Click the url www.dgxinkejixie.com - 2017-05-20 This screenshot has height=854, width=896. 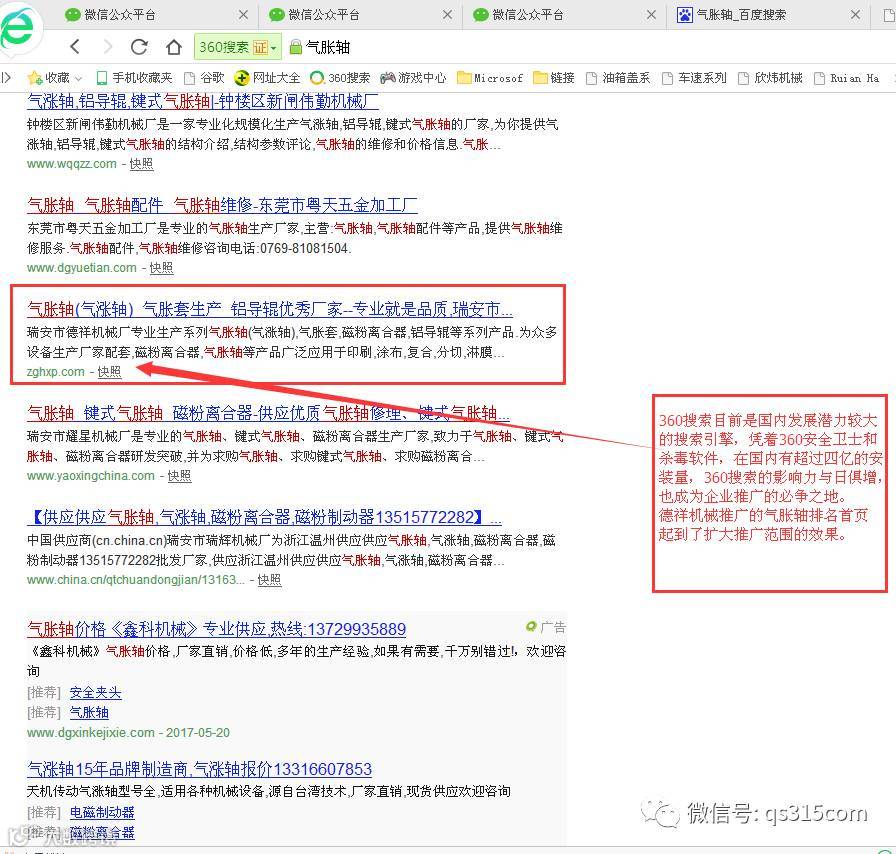[129, 733]
